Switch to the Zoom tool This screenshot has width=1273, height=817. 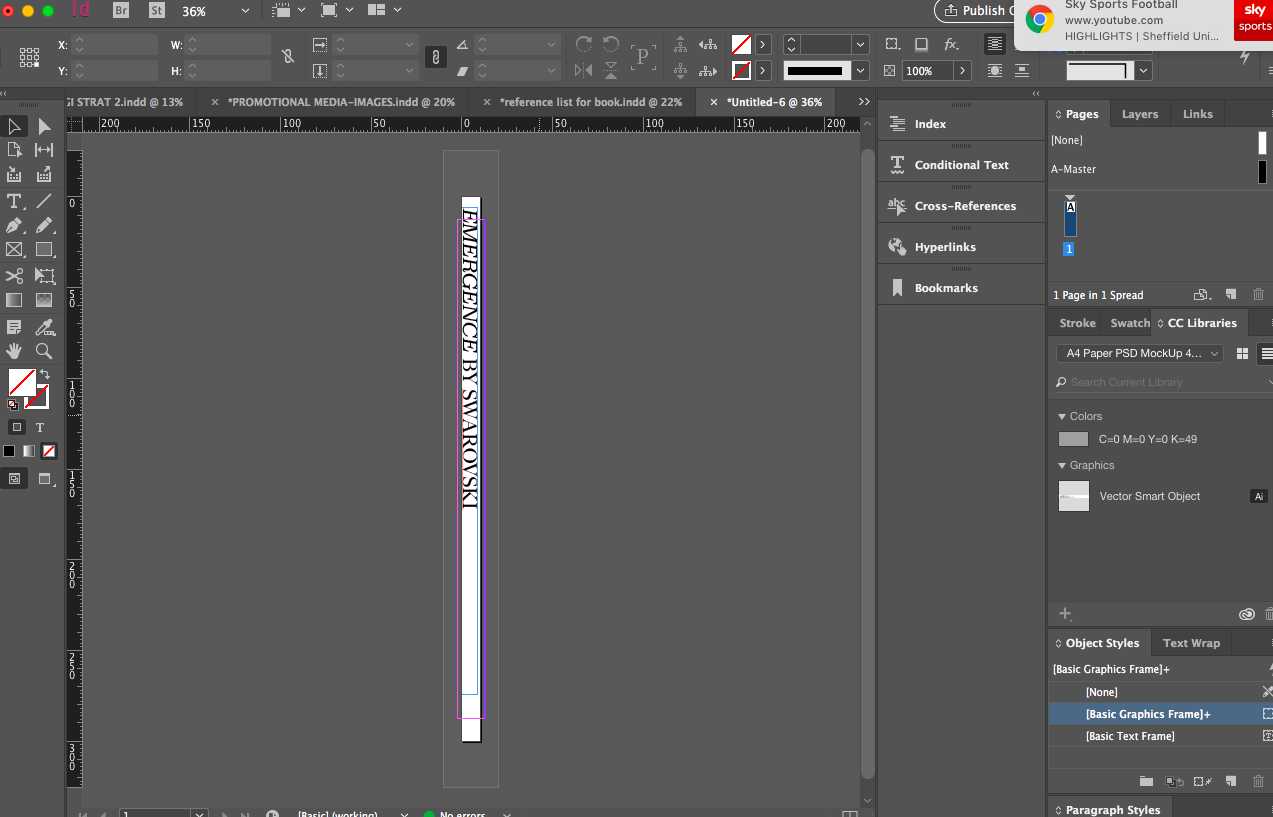[x=44, y=351]
